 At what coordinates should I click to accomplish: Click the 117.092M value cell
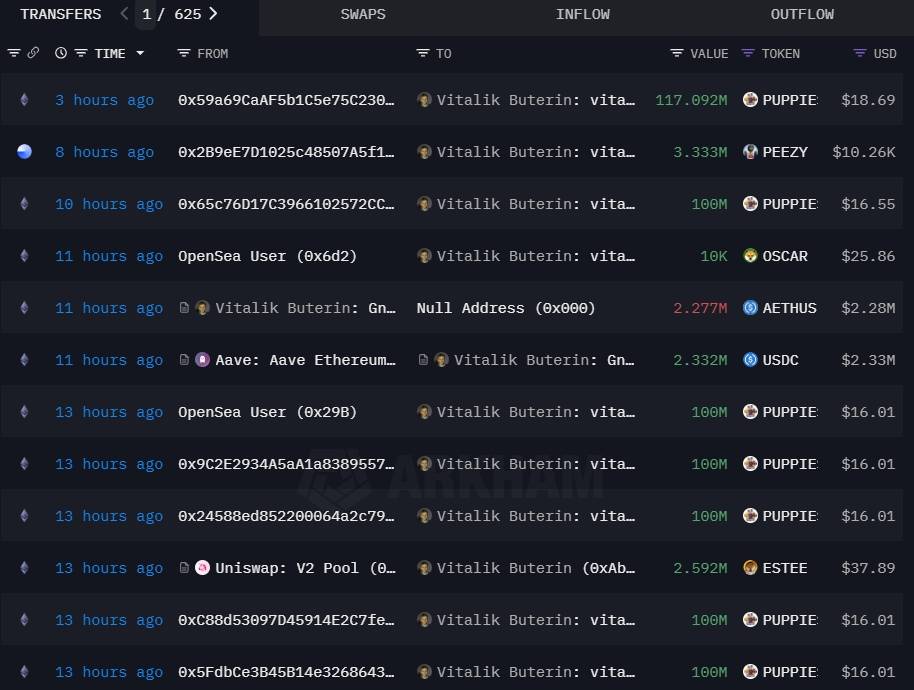click(691, 100)
